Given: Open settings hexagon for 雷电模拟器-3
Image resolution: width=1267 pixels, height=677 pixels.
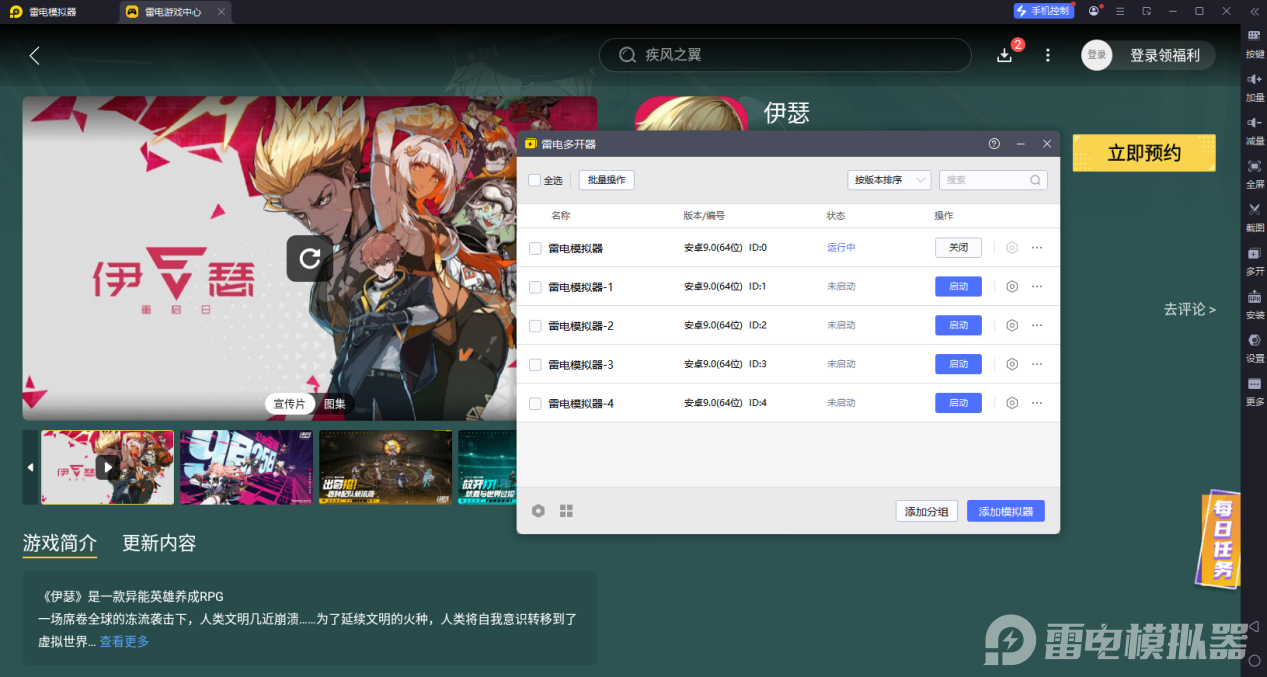Looking at the screenshot, I should 1012,364.
